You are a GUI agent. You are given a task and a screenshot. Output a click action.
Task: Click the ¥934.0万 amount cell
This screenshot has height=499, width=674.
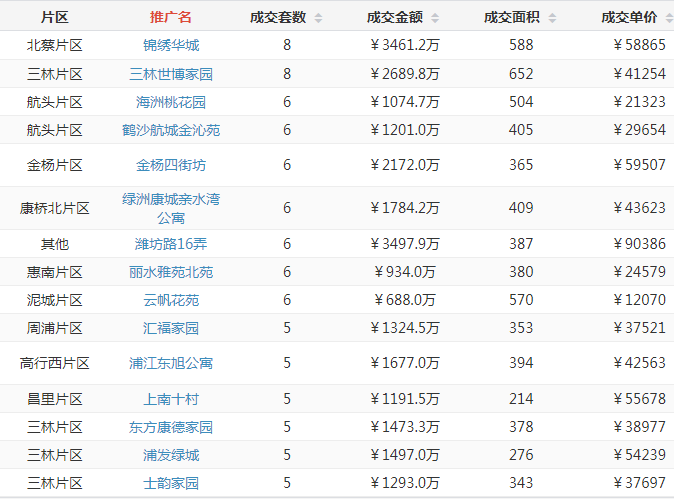405,272
